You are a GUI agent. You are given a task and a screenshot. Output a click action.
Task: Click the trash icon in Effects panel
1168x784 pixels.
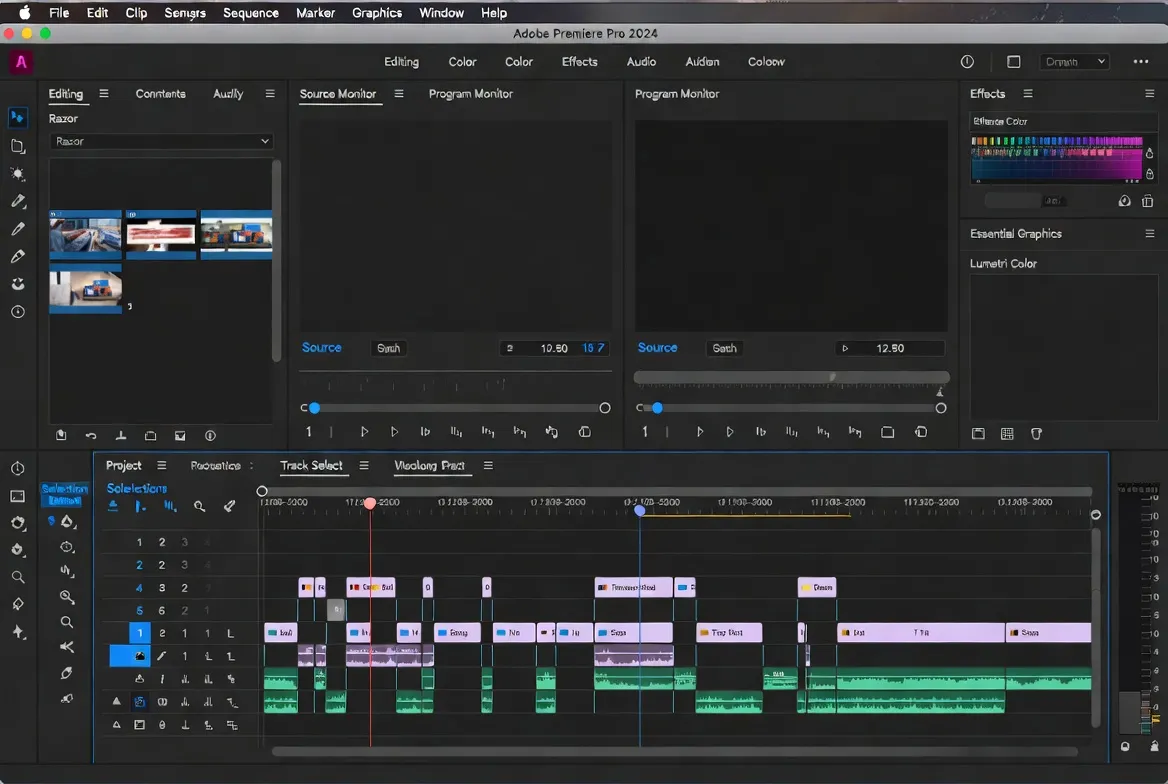coord(1147,201)
